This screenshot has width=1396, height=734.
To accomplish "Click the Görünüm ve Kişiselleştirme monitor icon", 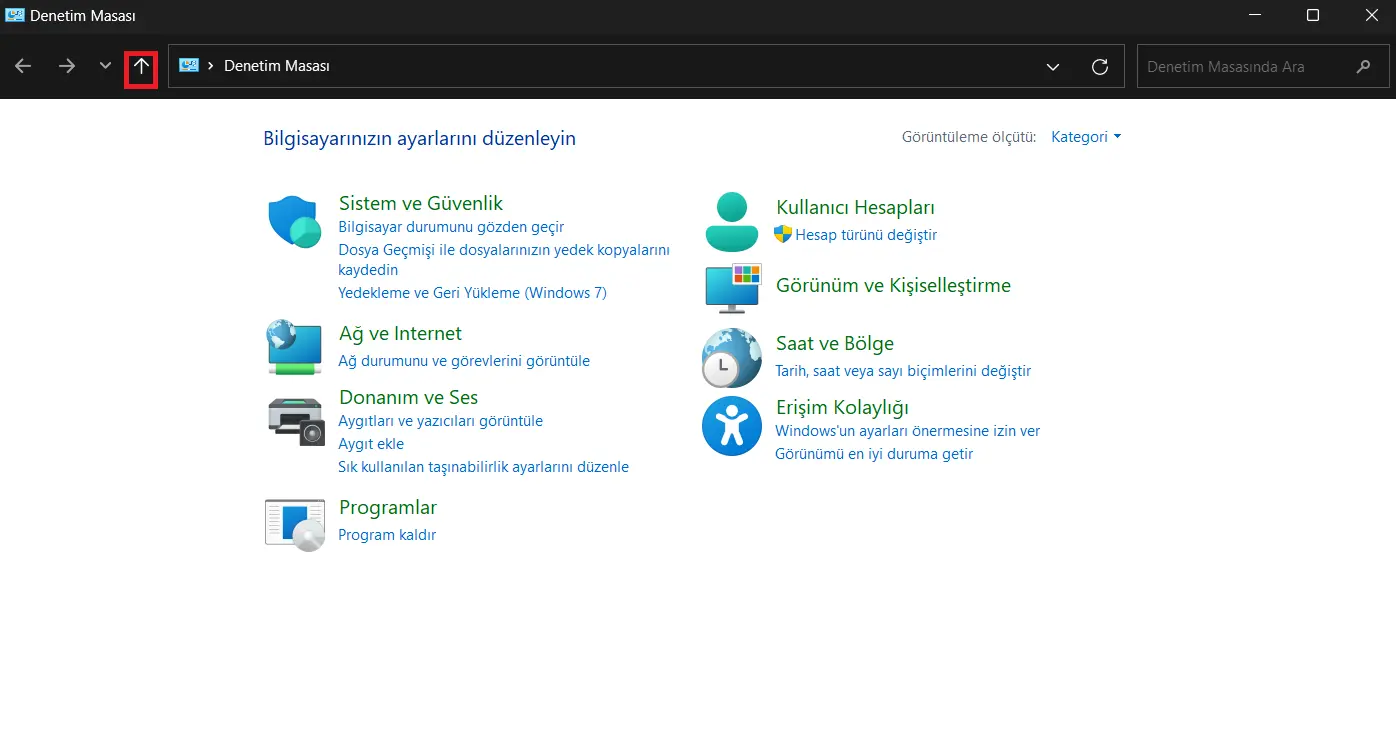I will pos(733,288).
